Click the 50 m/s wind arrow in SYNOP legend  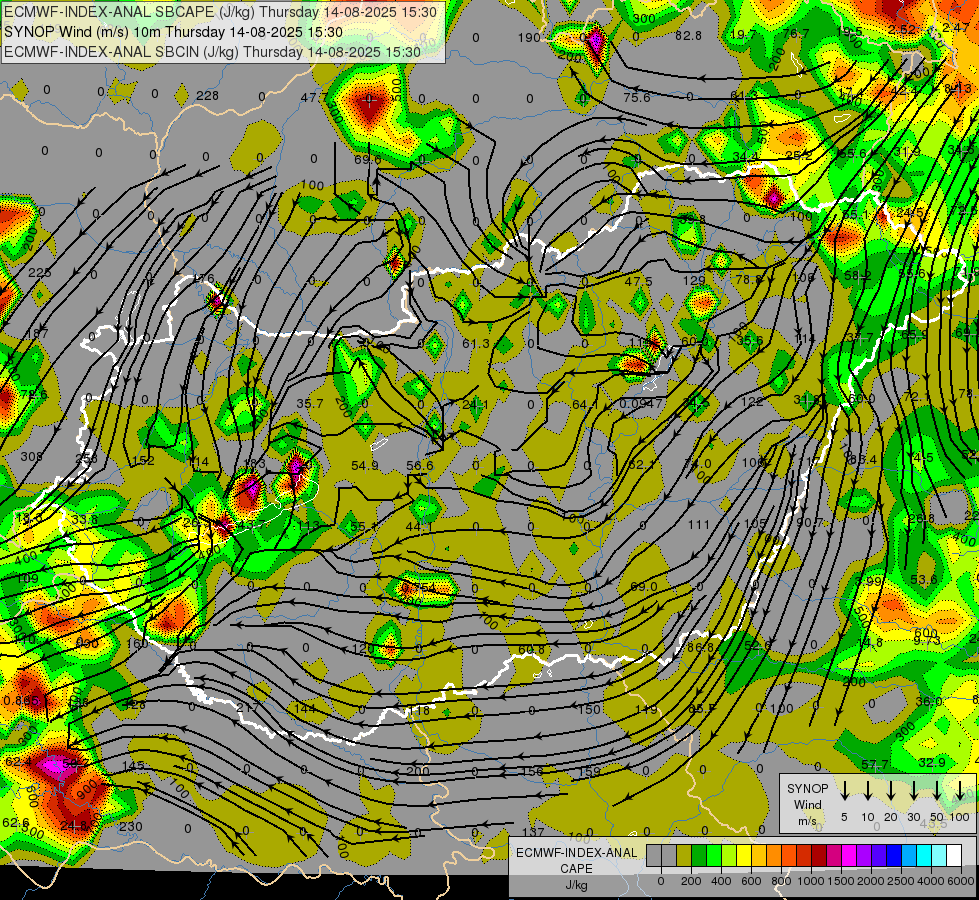tap(937, 790)
